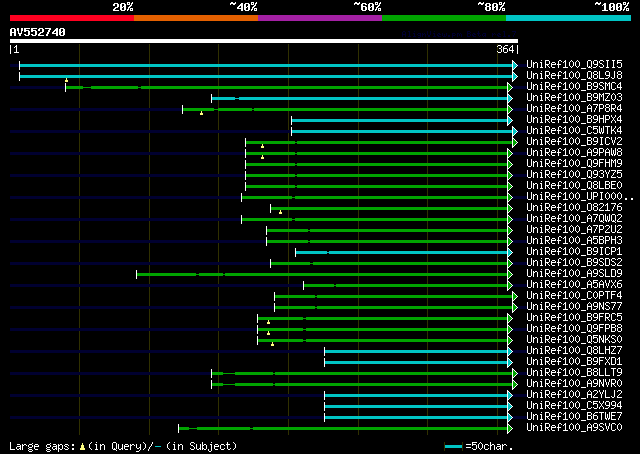Select the UniRef100_A7QWQ2 hit label

pyautogui.click(x=574, y=219)
